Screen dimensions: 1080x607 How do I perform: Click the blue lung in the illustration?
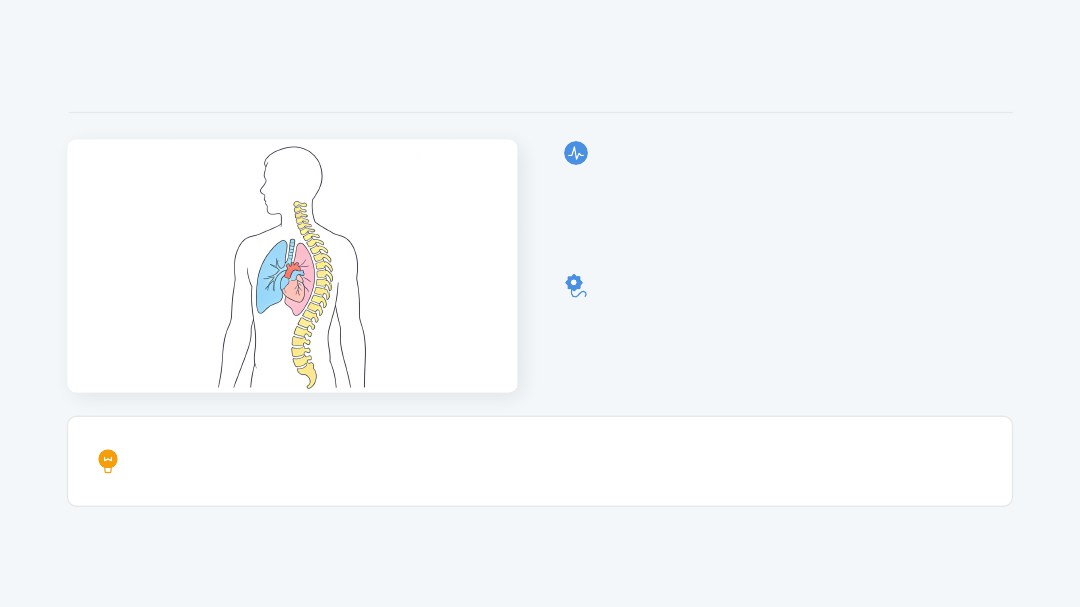[x=269, y=280]
